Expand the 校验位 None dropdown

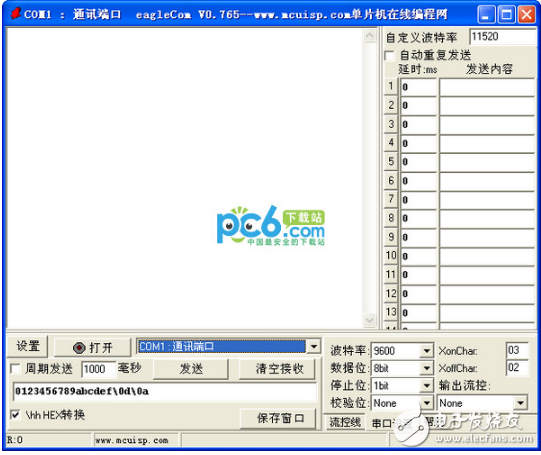(x=427, y=403)
